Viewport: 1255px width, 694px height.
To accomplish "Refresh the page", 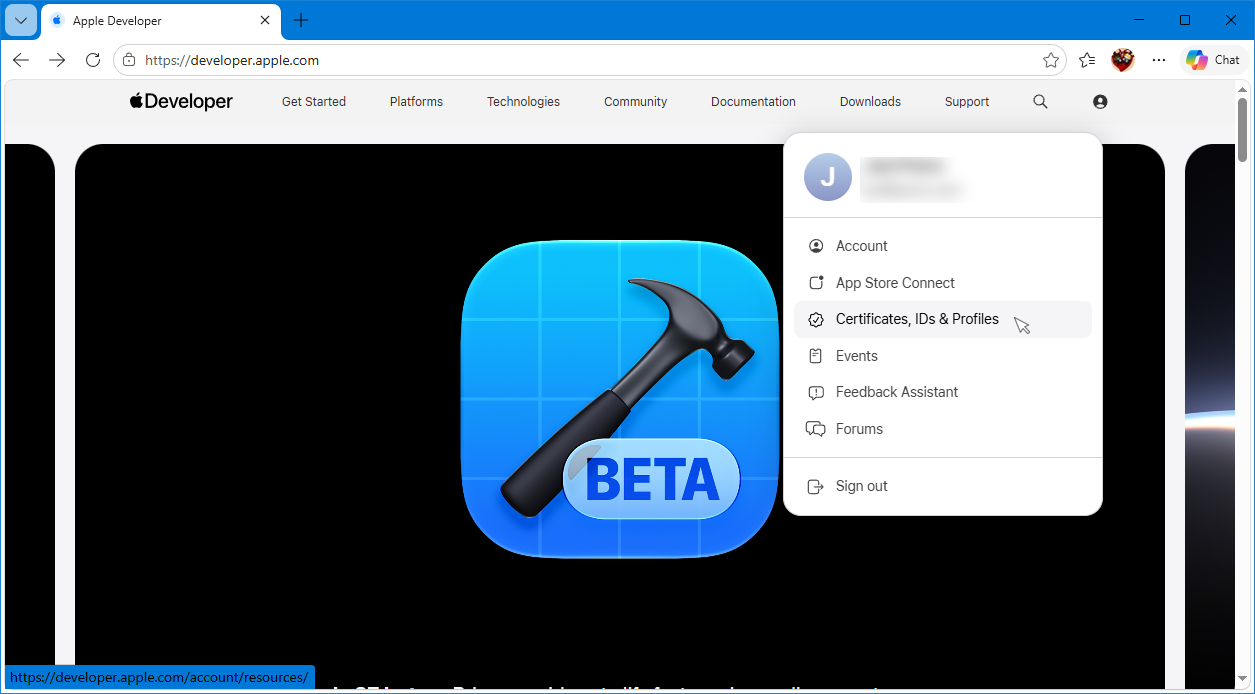I will (93, 60).
